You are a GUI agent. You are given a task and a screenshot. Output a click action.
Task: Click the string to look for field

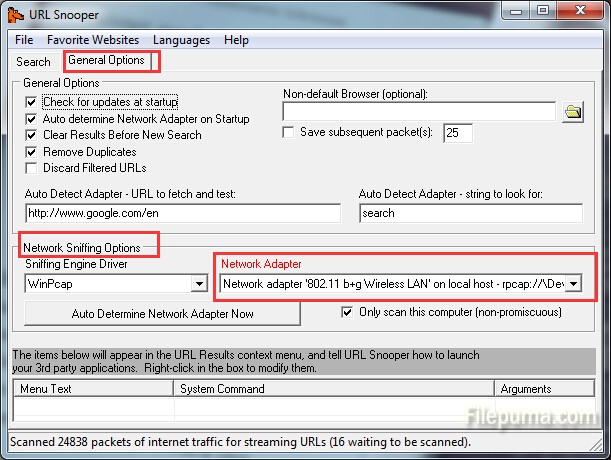[469, 213]
